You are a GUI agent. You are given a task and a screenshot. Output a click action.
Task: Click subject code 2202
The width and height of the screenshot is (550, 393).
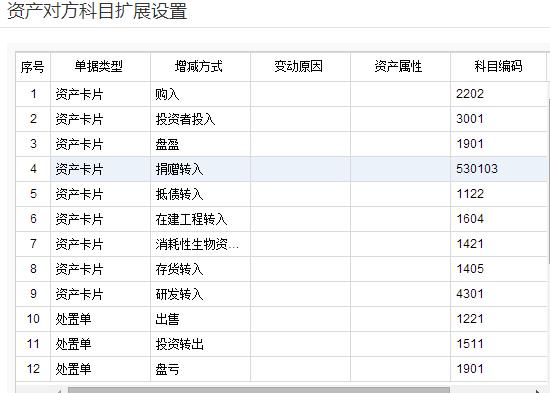tap(470, 94)
